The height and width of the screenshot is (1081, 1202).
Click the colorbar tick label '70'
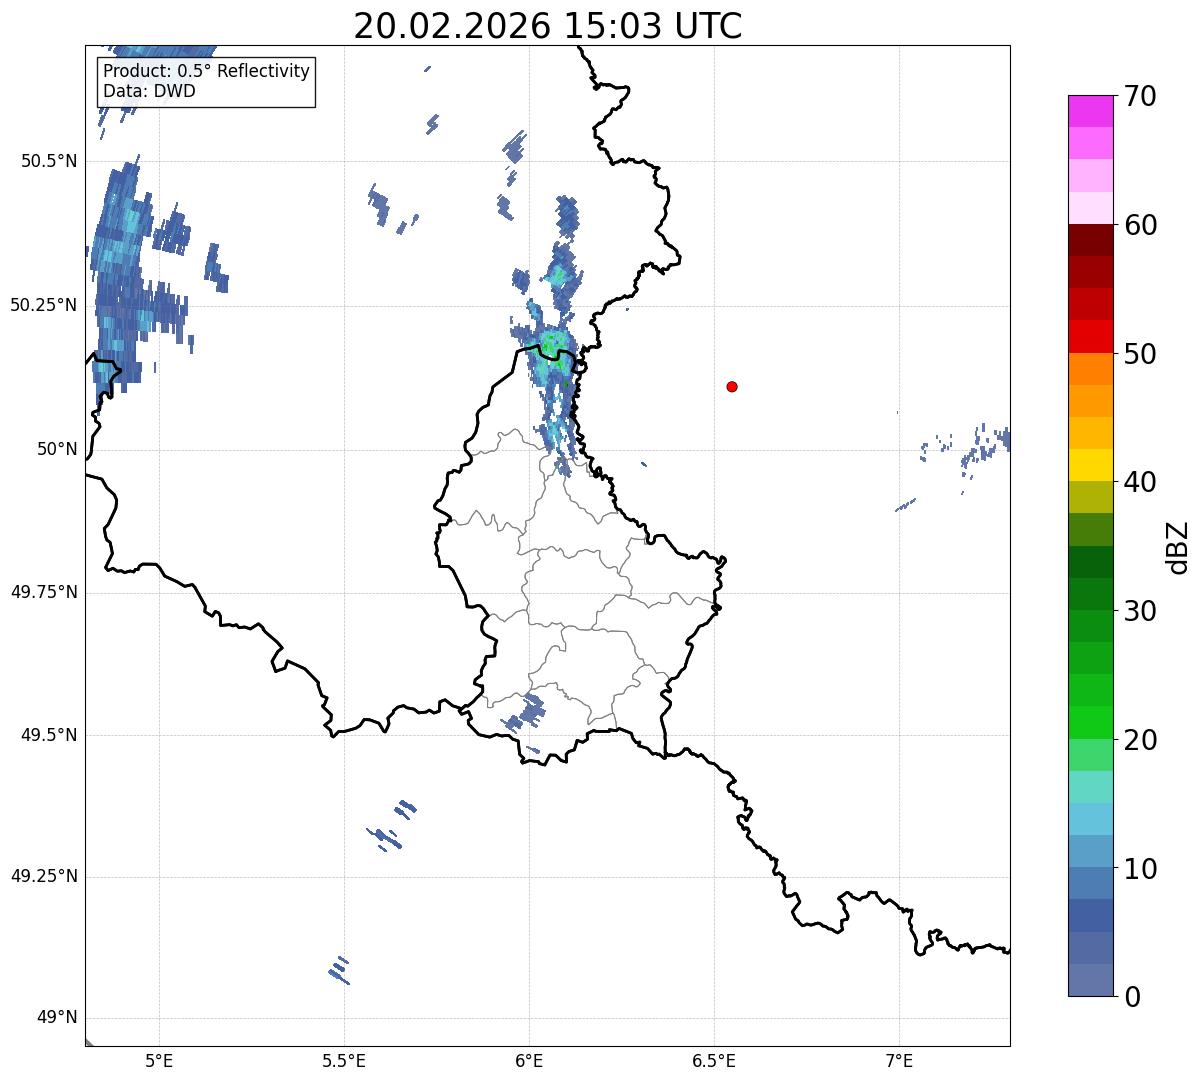1141,97
